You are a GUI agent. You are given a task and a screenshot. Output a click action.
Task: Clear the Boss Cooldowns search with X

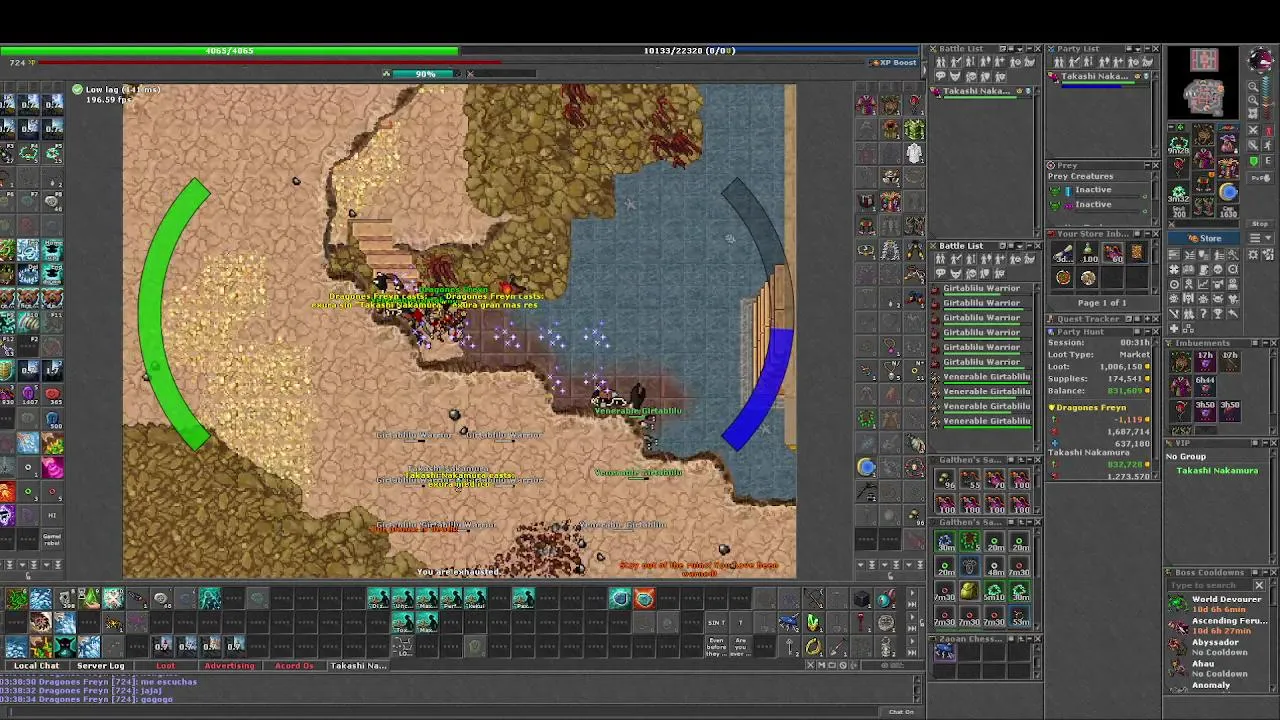tap(1259, 585)
